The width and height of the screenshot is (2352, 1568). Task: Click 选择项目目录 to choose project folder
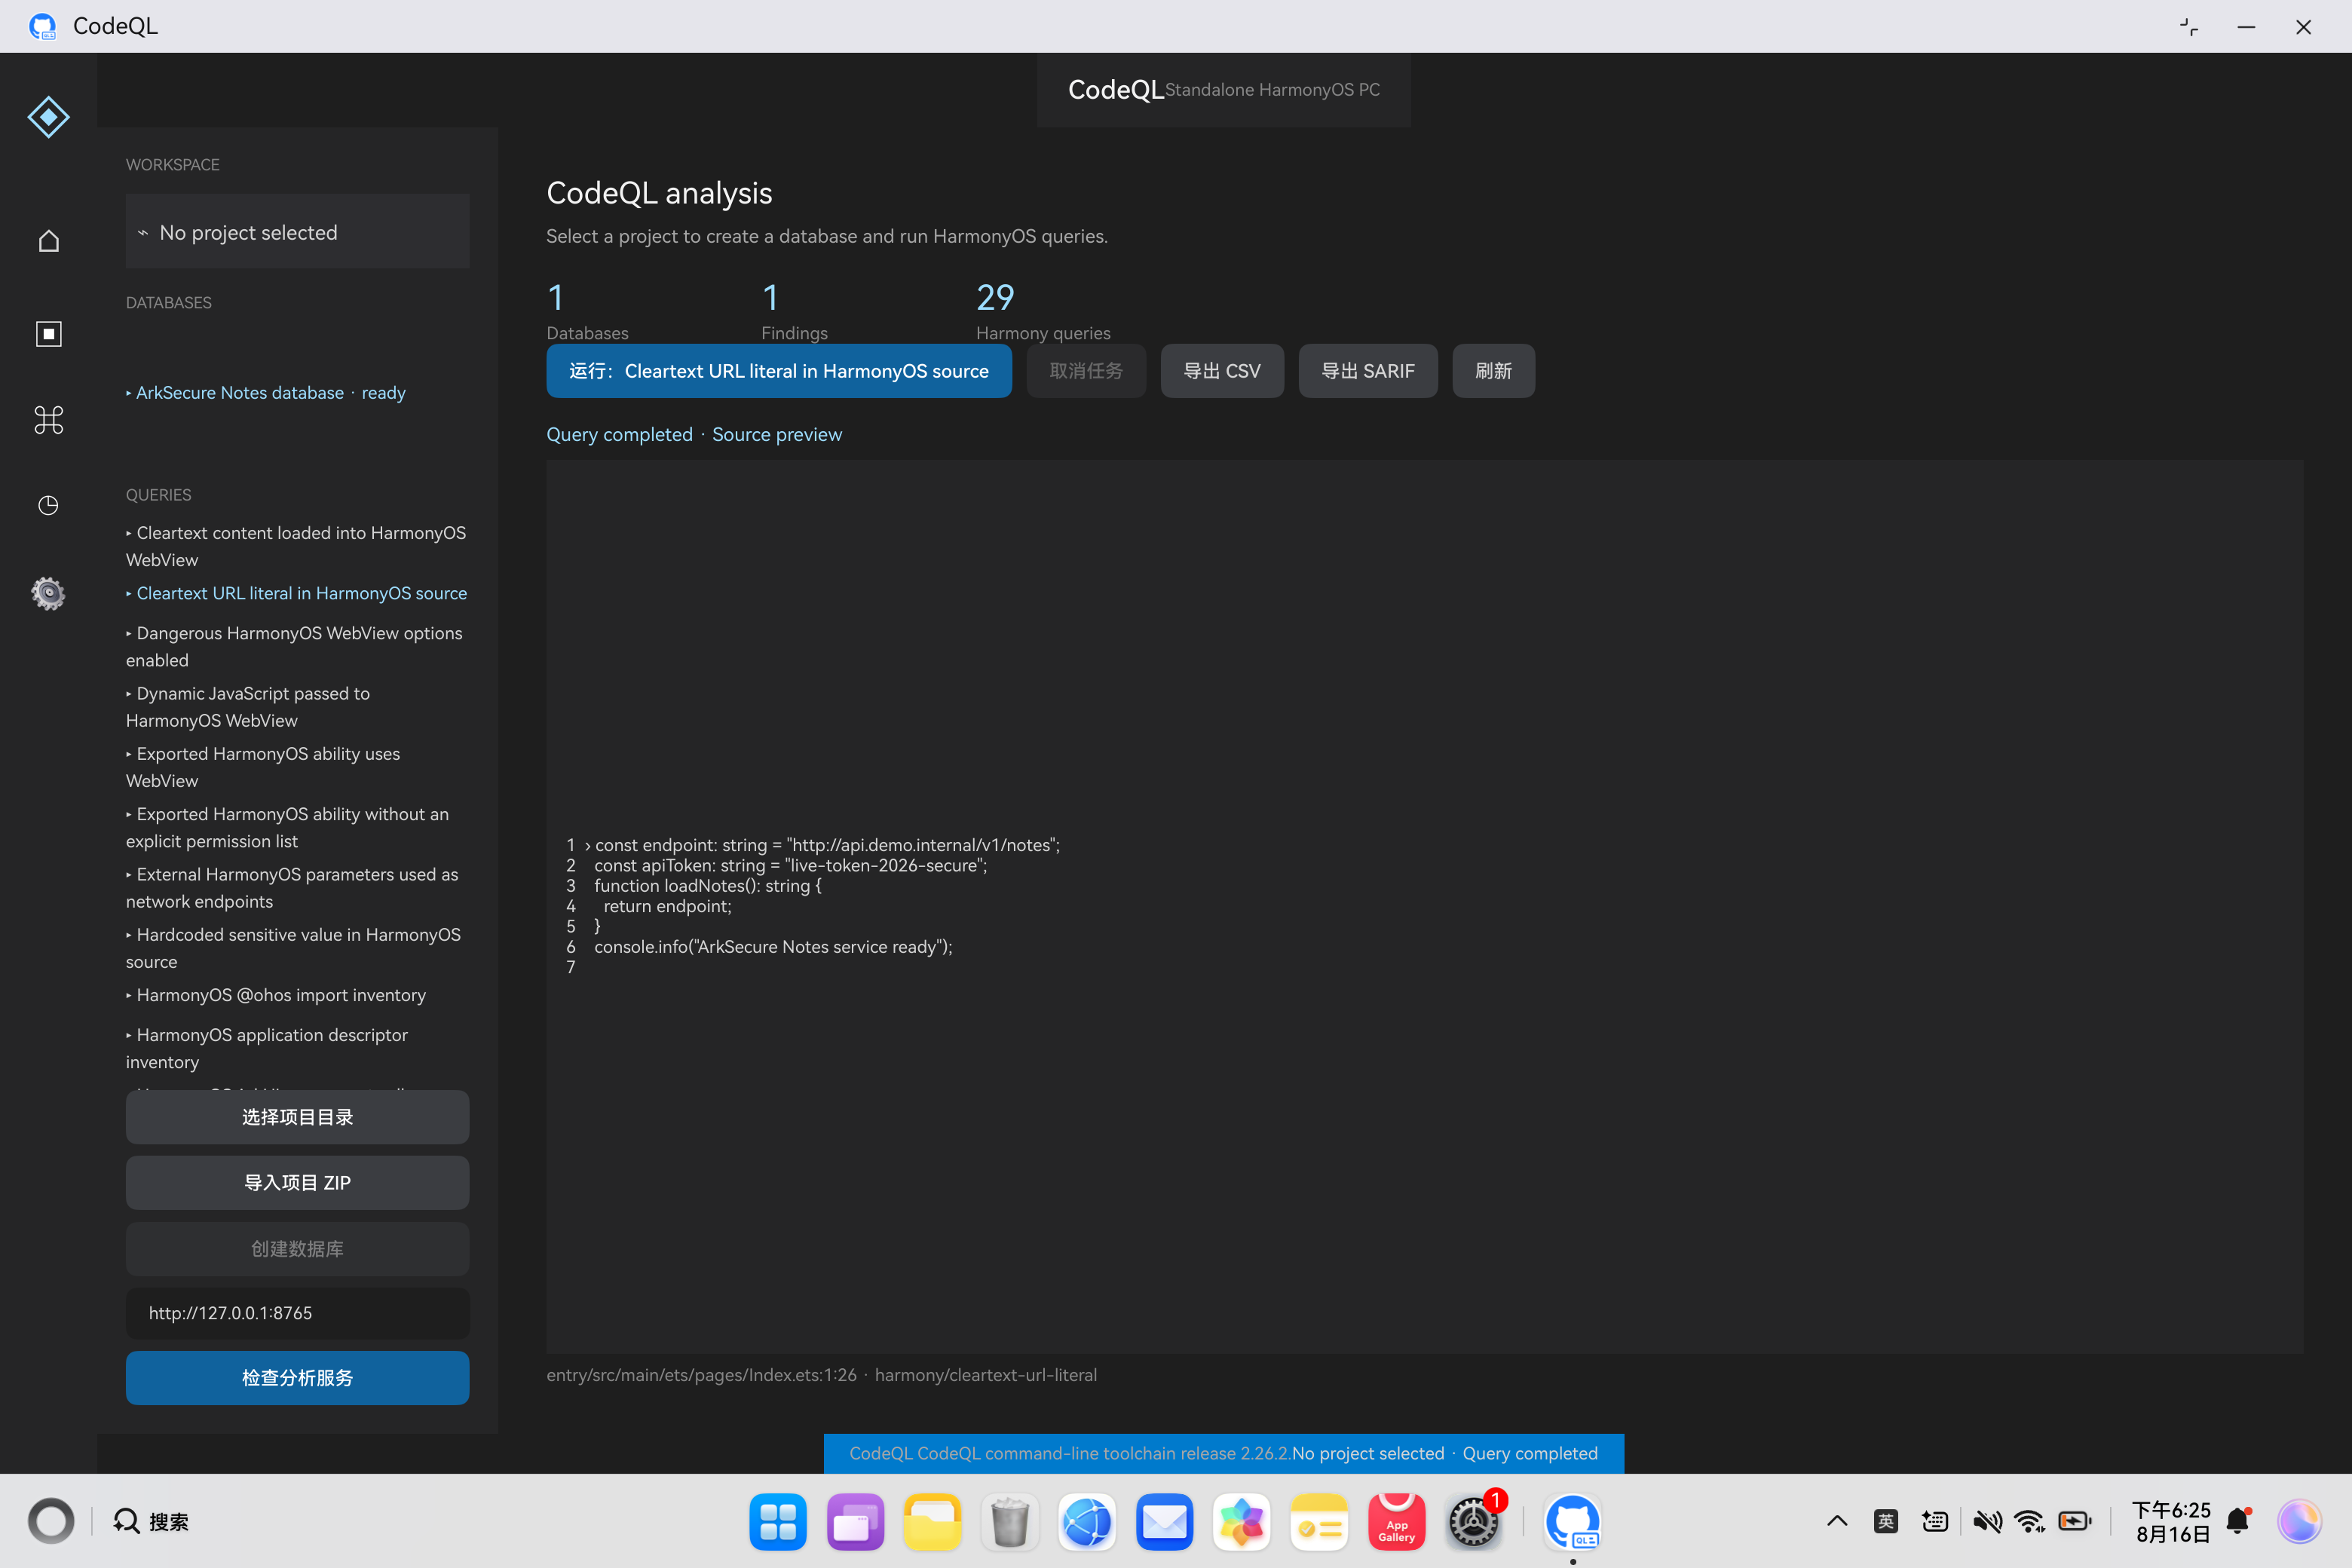297,1117
